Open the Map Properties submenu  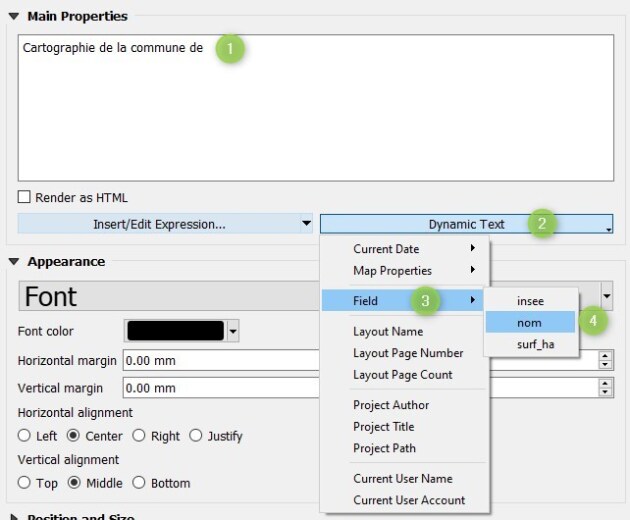coord(405,270)
